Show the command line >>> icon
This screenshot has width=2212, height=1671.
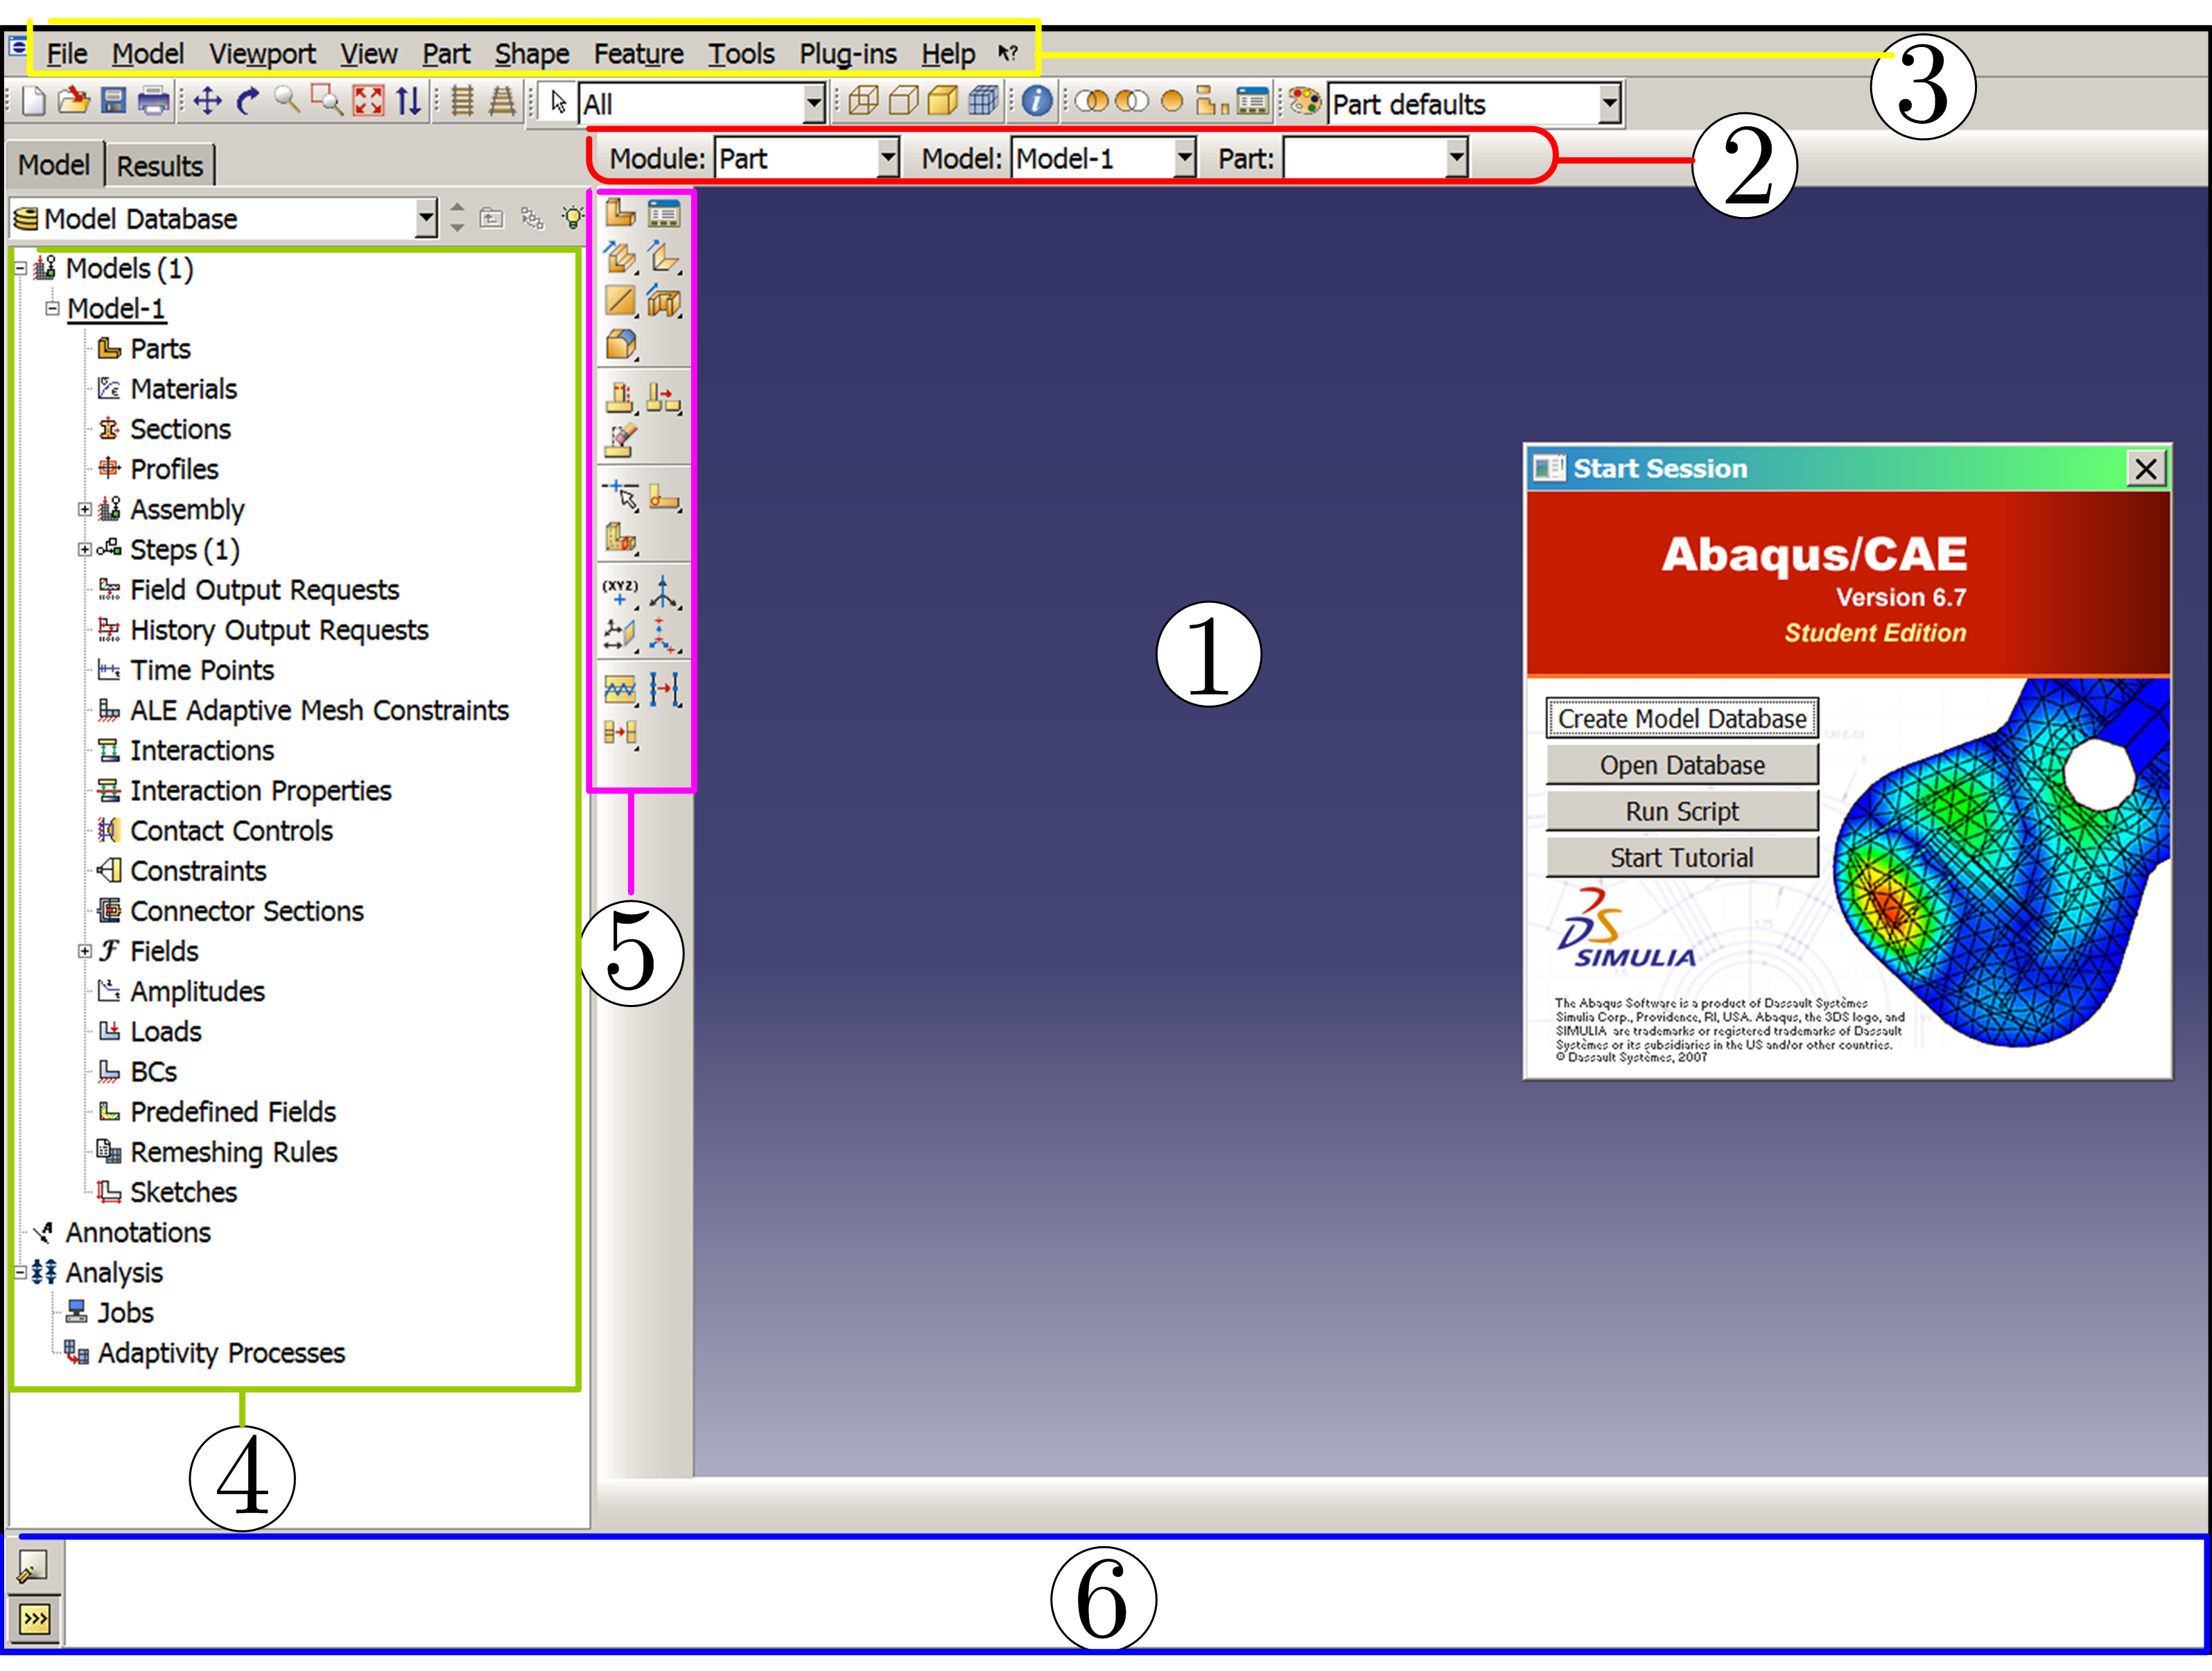click(x=34, y=1619)
